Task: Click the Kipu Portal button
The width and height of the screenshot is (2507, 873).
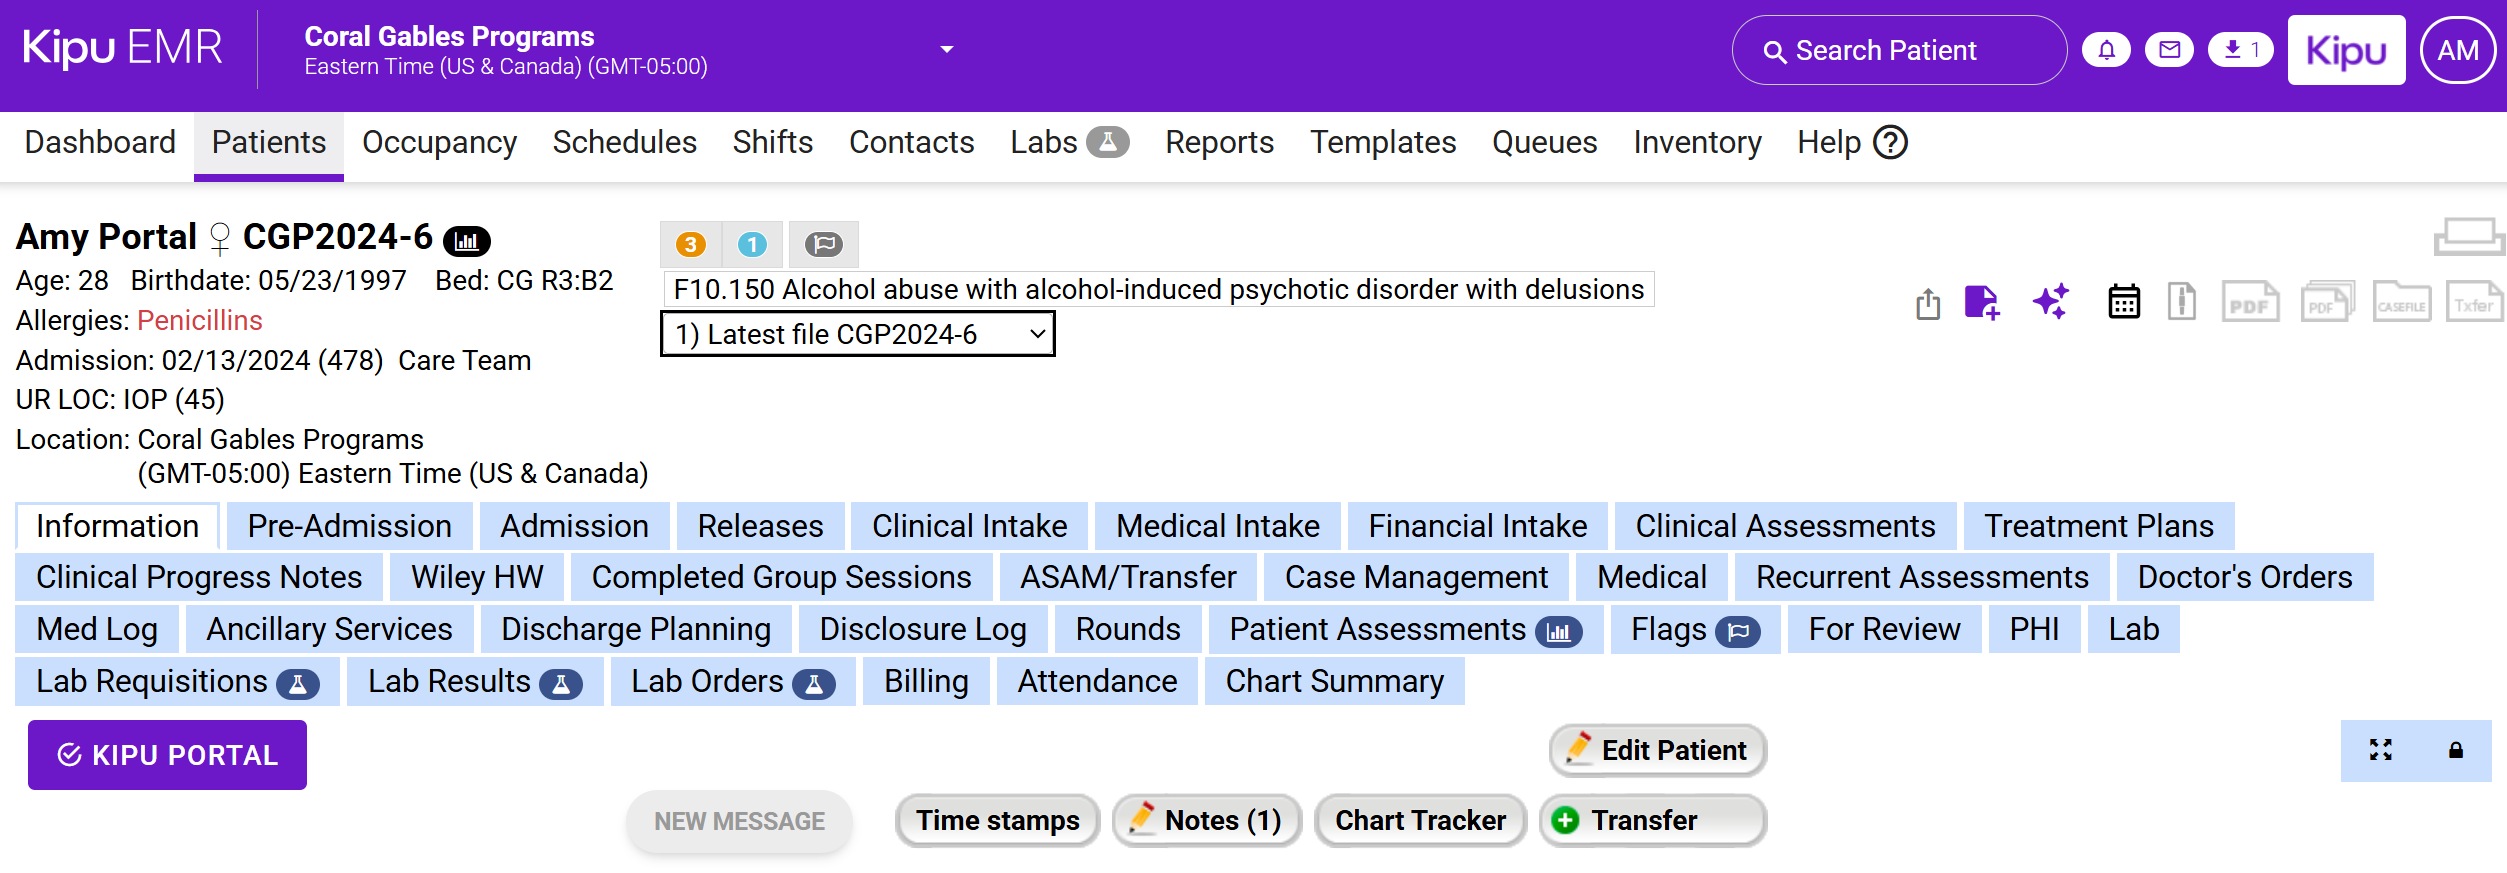Action: [167, 755]
